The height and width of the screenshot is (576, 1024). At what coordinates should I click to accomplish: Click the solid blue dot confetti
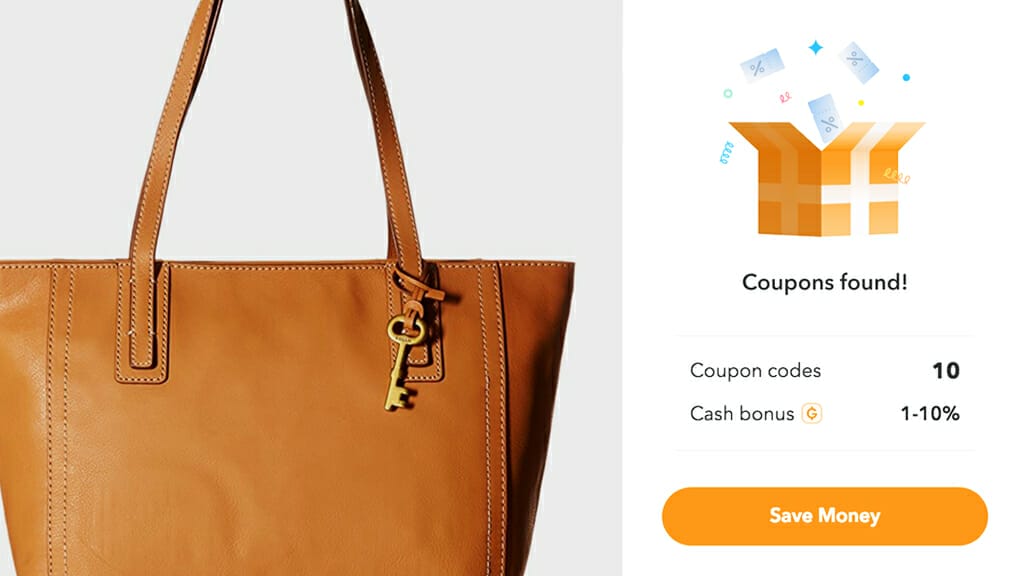point(906,78)
